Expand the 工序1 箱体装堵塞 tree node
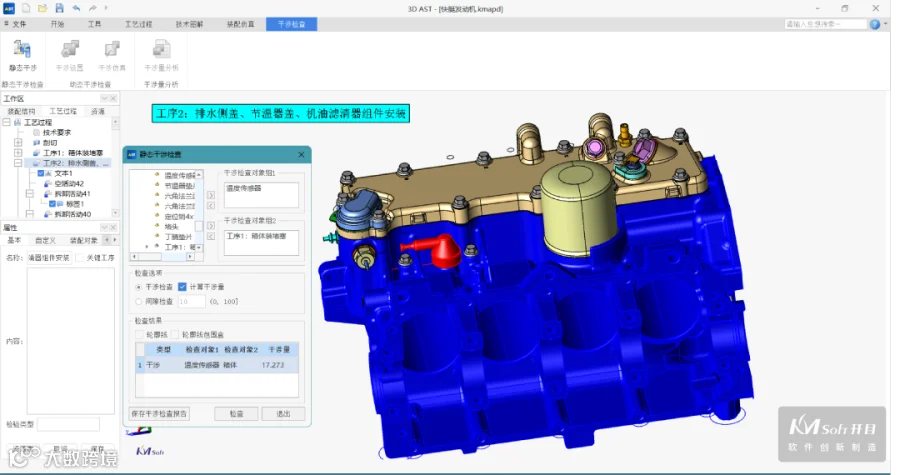The image size is (900, 475). [x=18, y=153]
